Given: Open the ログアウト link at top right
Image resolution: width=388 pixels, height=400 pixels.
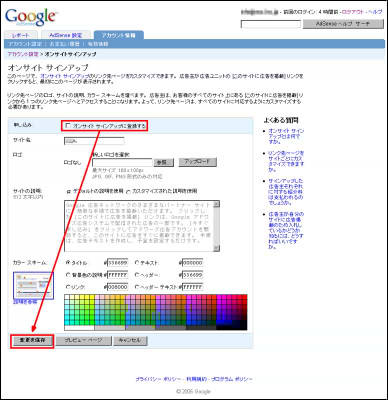Looking at the screenshot, I should tap(354, 12).
